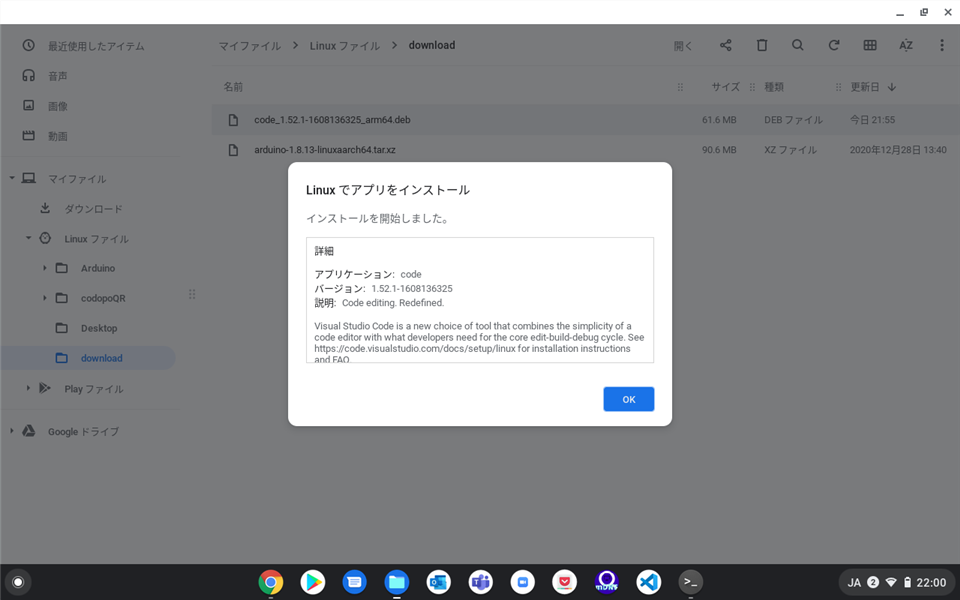Click Linux ファイル breadcrumb
The image size is (960, 600).
(345, 46)
